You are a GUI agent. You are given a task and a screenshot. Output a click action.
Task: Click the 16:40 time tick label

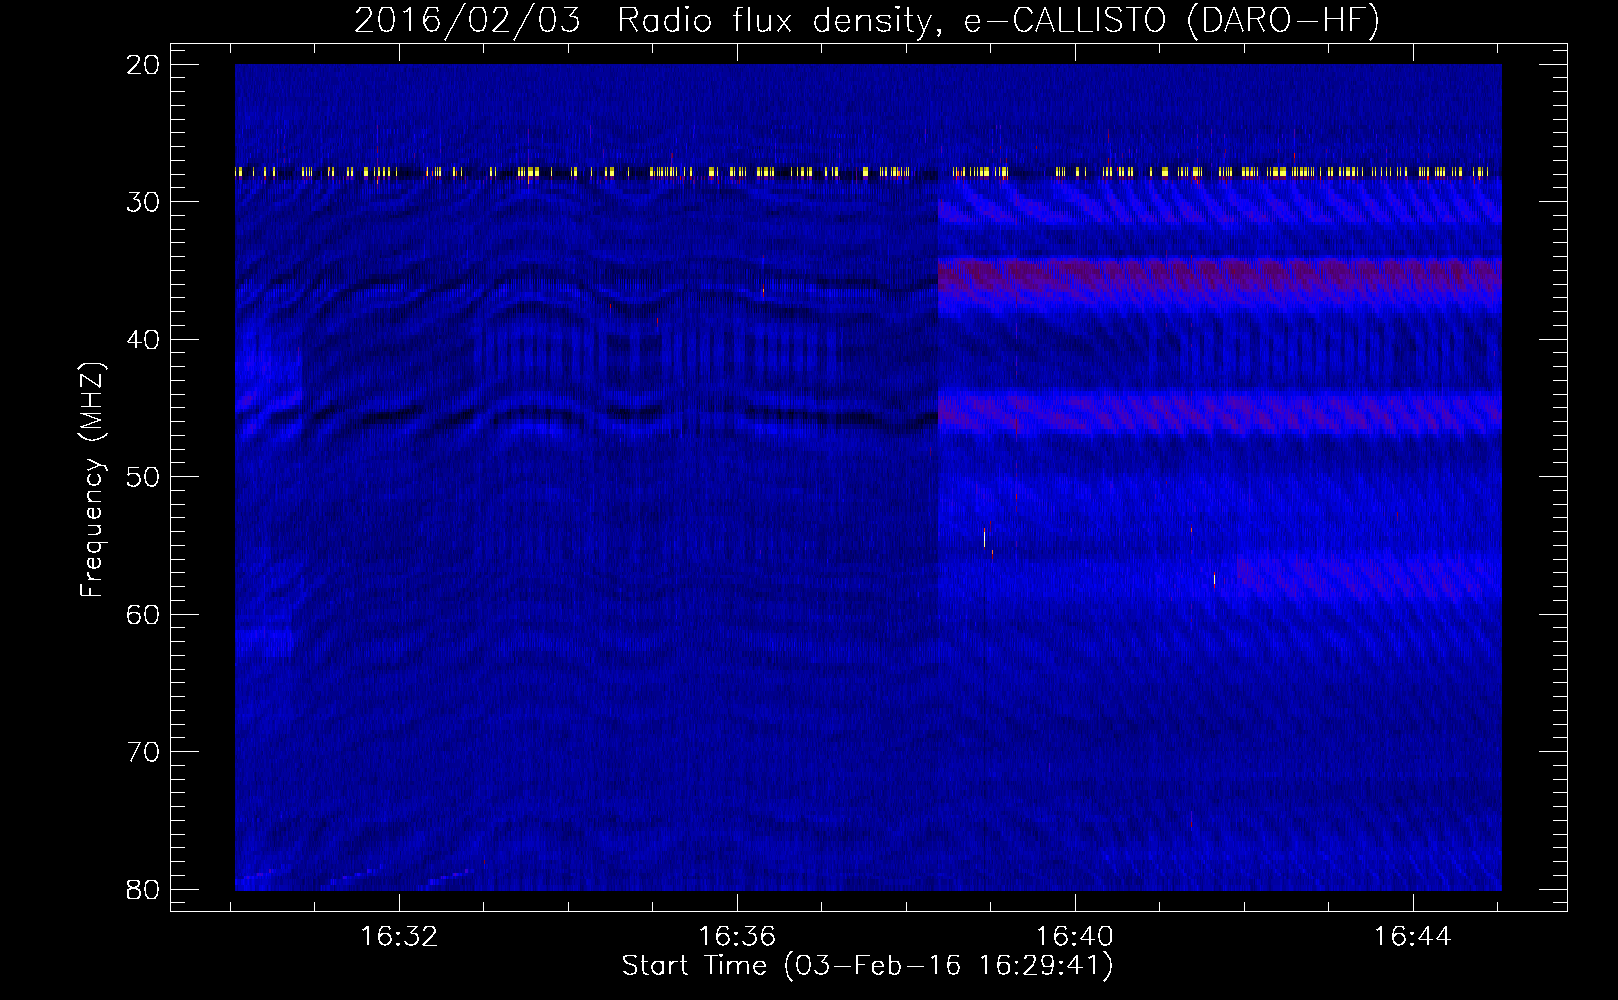point(1075,937)
